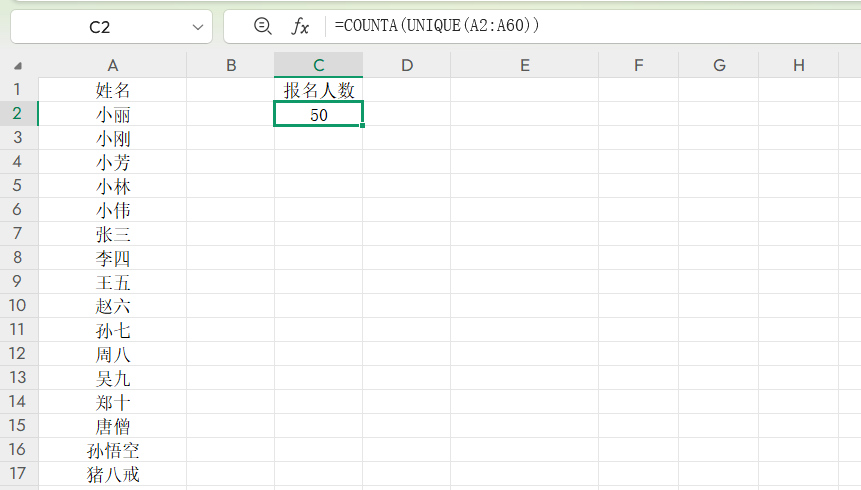Select column H header
The image size is (861, 490).
click(x=798, y=66)
